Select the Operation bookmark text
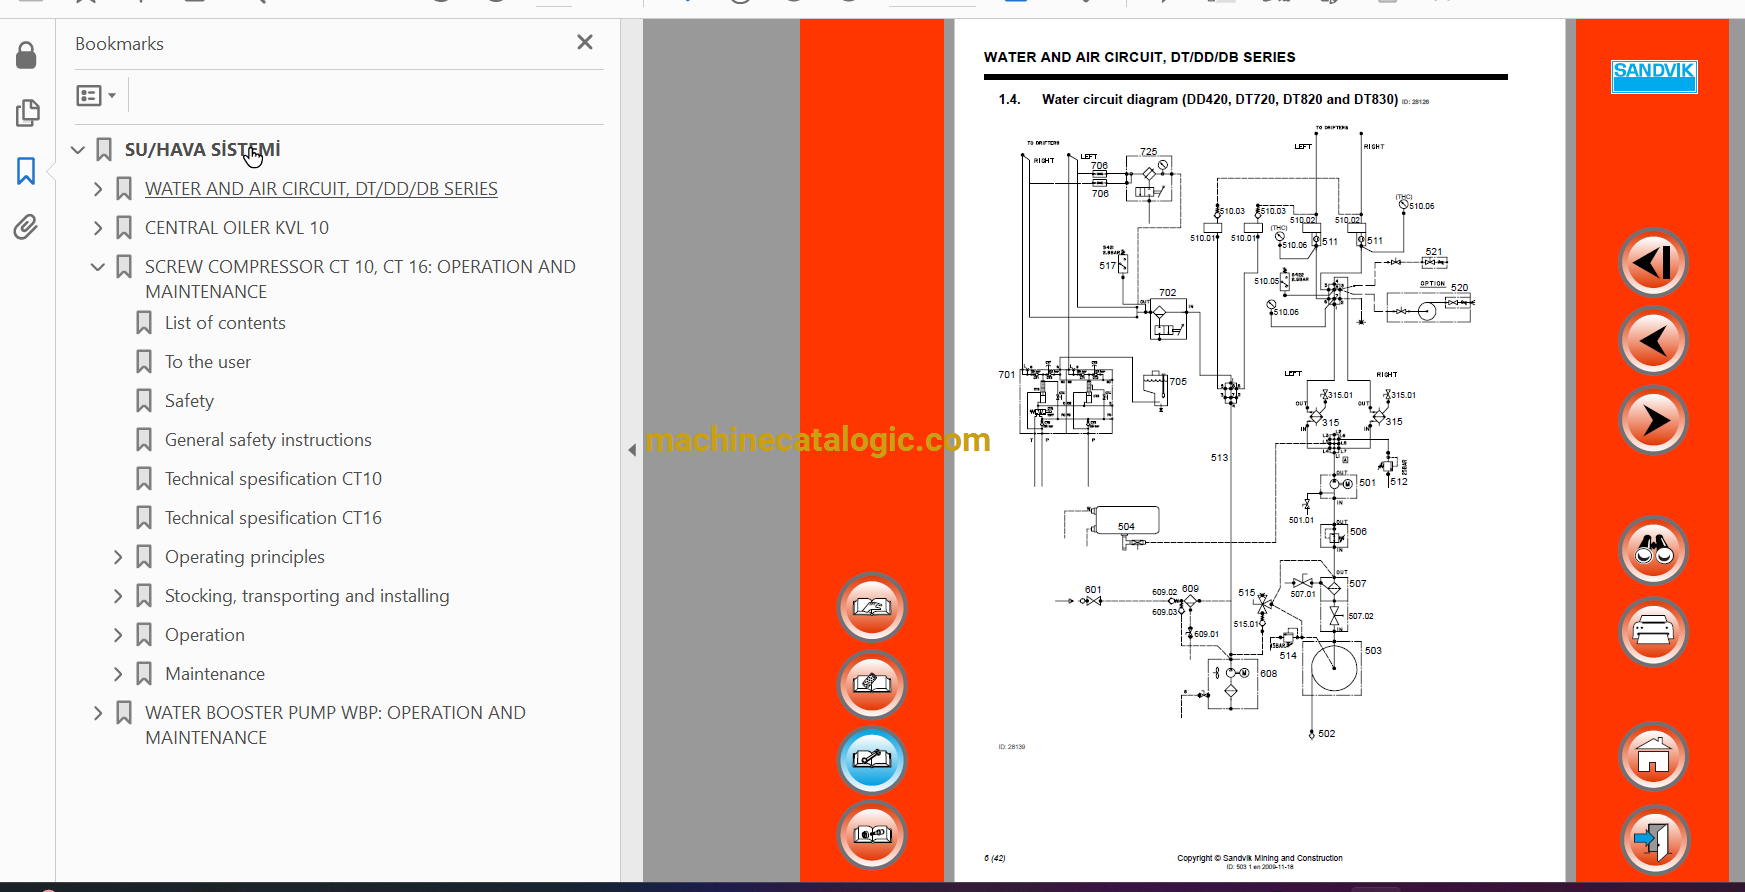 click(x=205, y=635)
